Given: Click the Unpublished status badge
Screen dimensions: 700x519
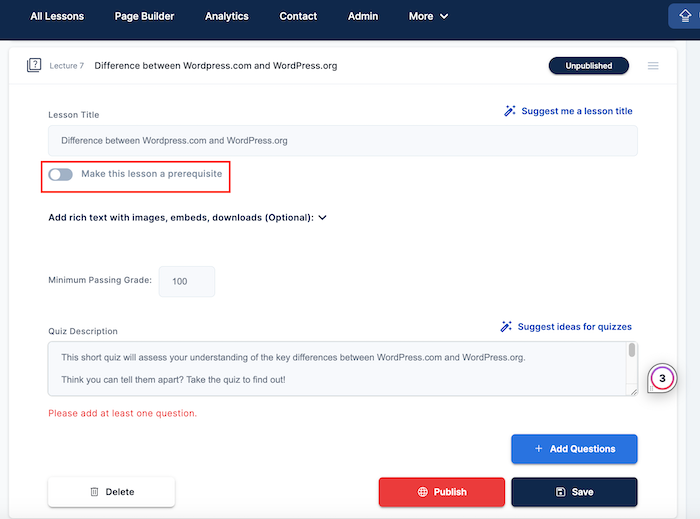Looking at the screenshot, I should click(x=588, y=66).
